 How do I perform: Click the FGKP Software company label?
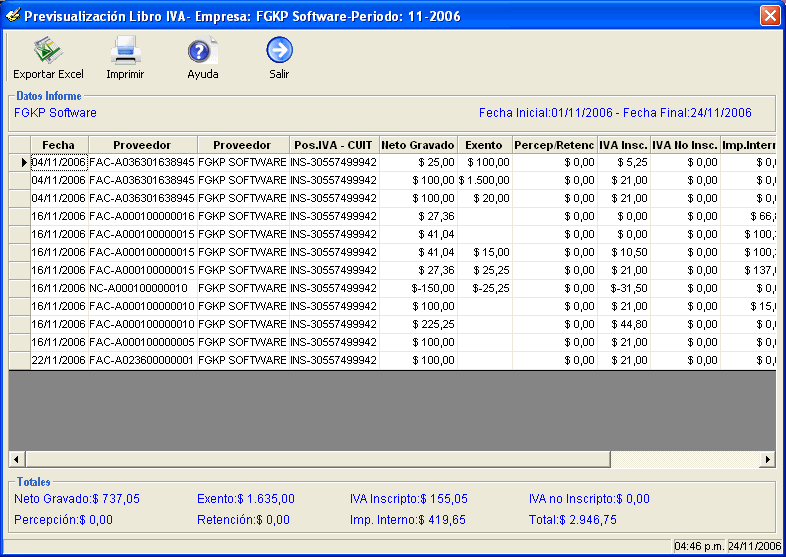55,113
